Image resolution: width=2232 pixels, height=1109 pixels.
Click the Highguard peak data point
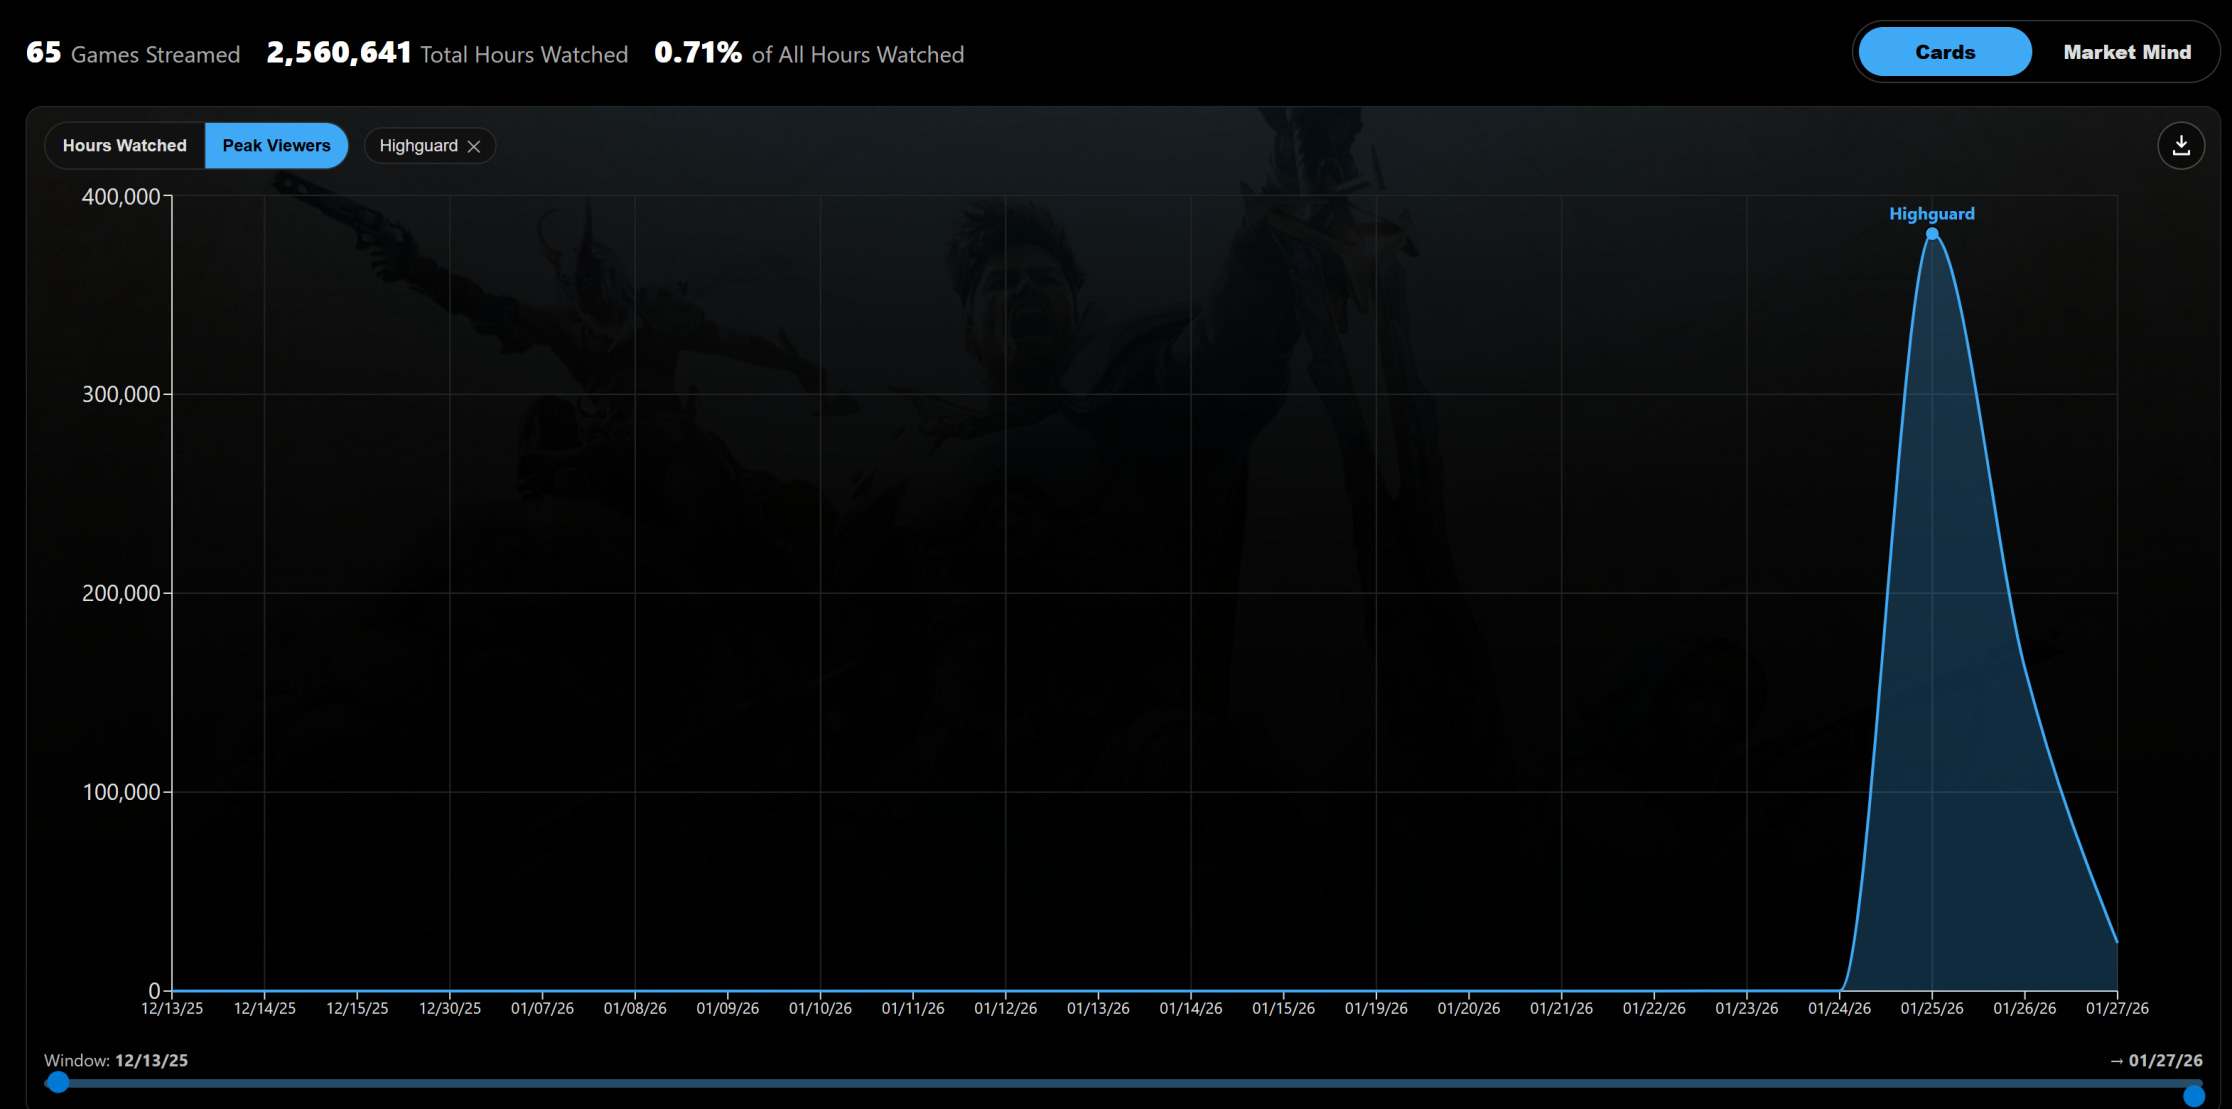tap(1932, 234)
